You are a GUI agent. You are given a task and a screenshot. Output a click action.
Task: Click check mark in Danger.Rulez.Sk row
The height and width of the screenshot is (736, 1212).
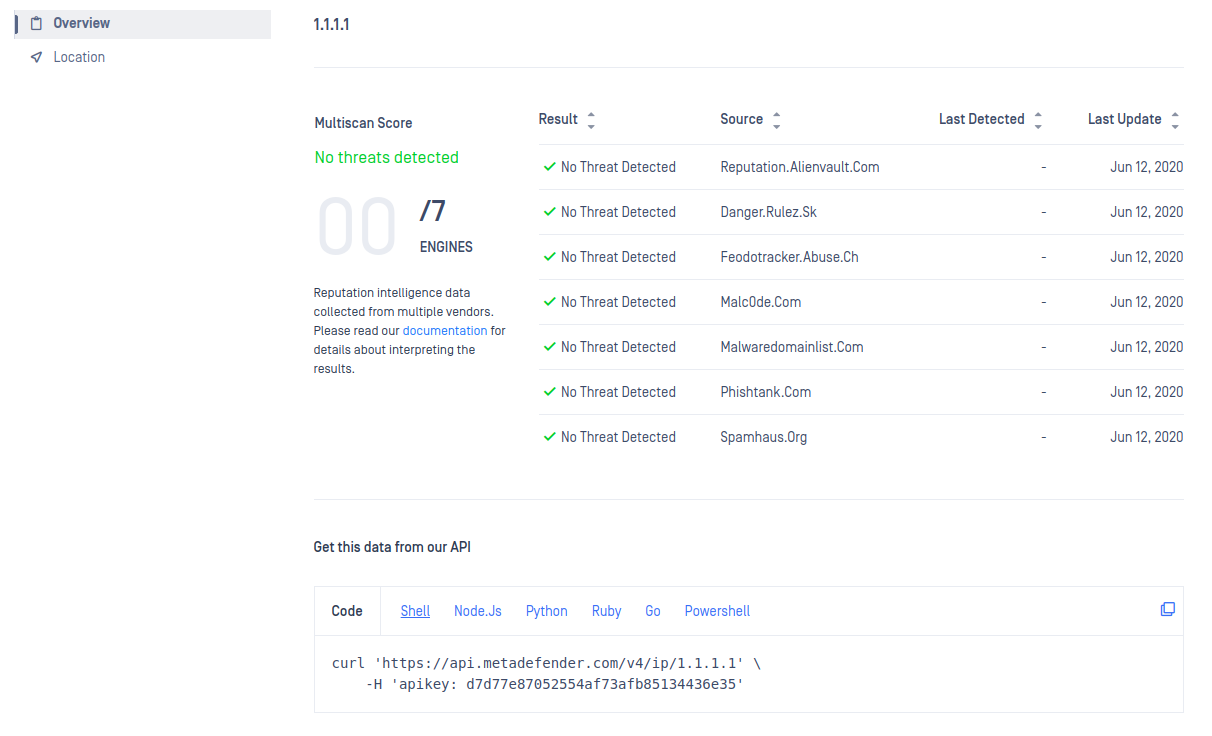point(549,212)
